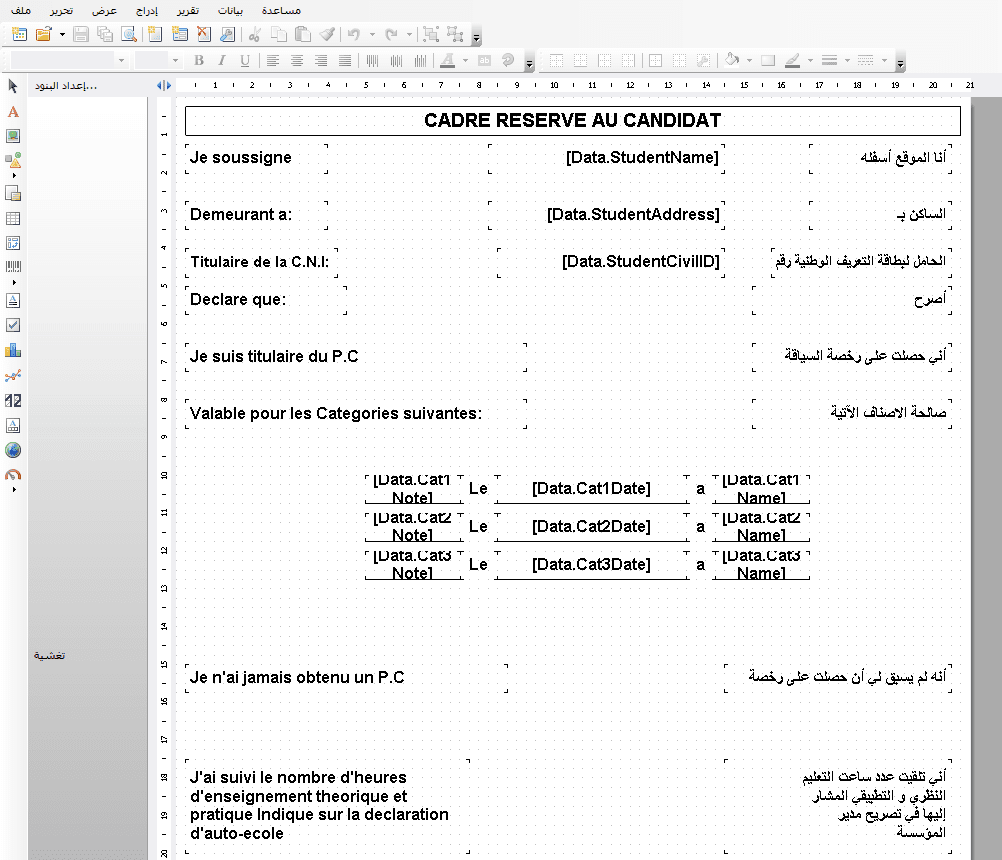The image size is (1002, 860).
Task: Open the undo history dropdown arrow
Action: click(x=371, y=33)
